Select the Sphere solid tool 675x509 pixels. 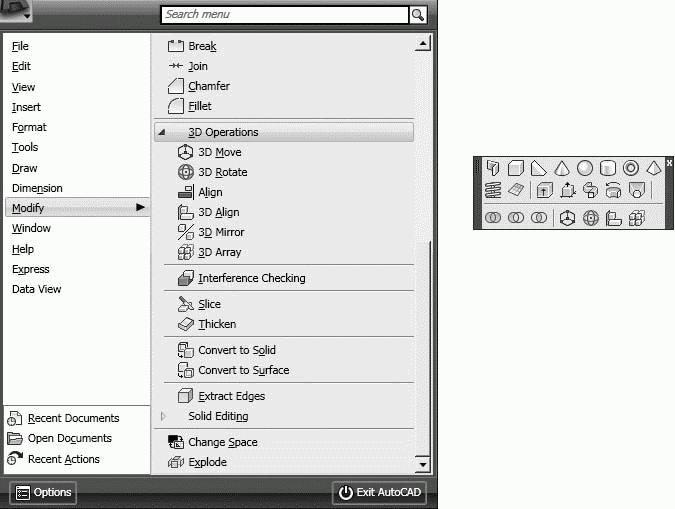tap(584, 168)
